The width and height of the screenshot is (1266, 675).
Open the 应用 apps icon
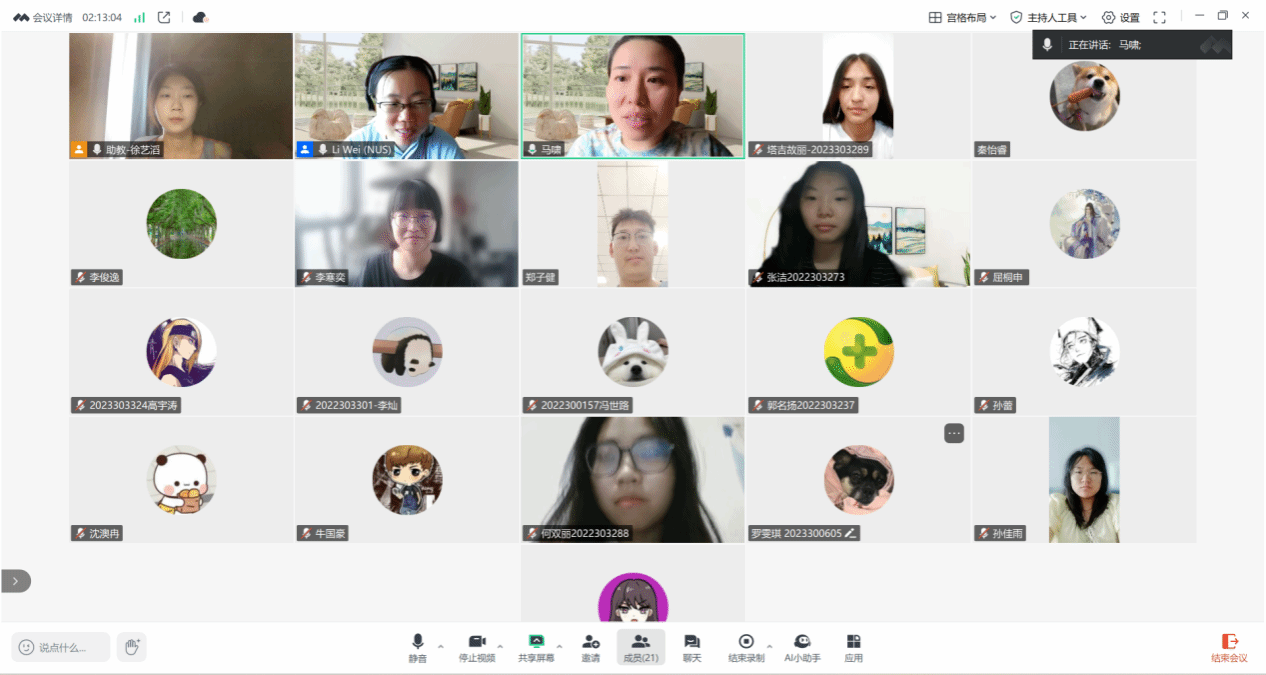point(853,646)
